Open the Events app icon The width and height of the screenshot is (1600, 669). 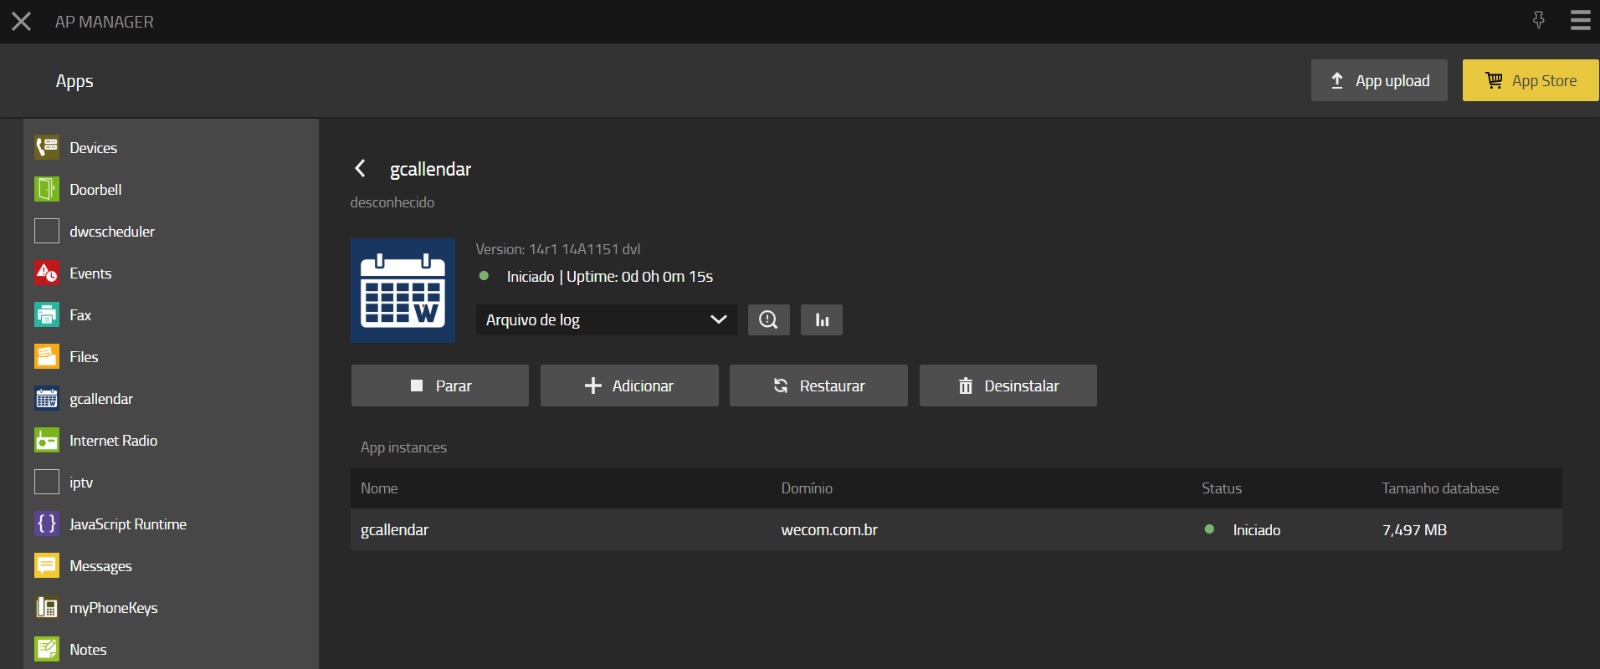click(47, 273)
